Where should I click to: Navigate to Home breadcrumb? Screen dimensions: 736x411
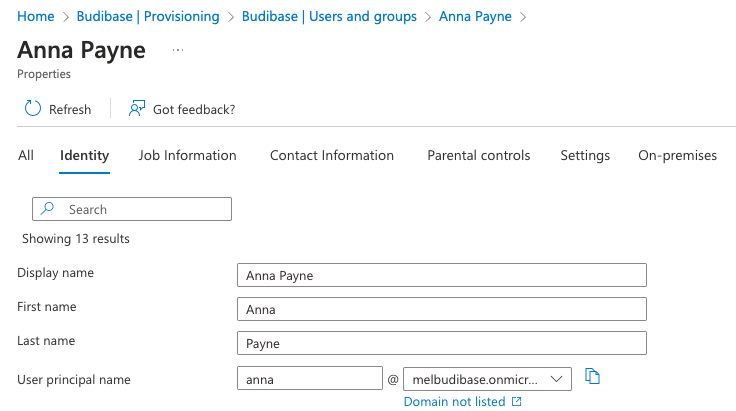(36, 17)
